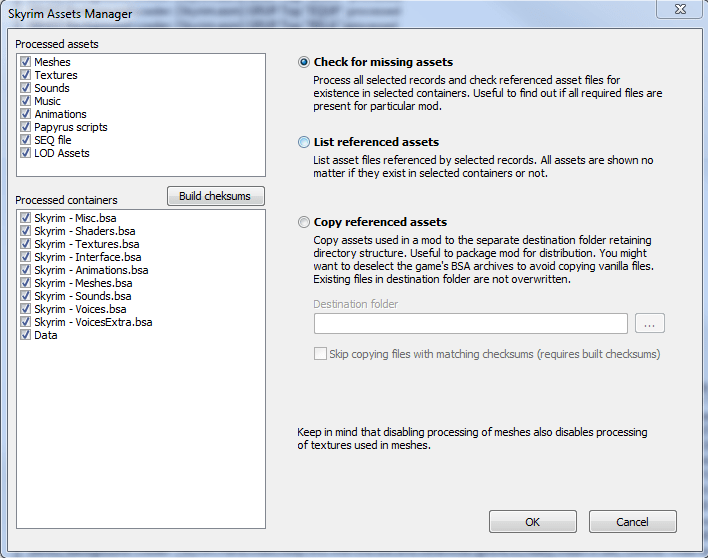Select Copy referenced assets radio button
The height and width of the screenshot is (558, 708).
(x=304, y=222)
